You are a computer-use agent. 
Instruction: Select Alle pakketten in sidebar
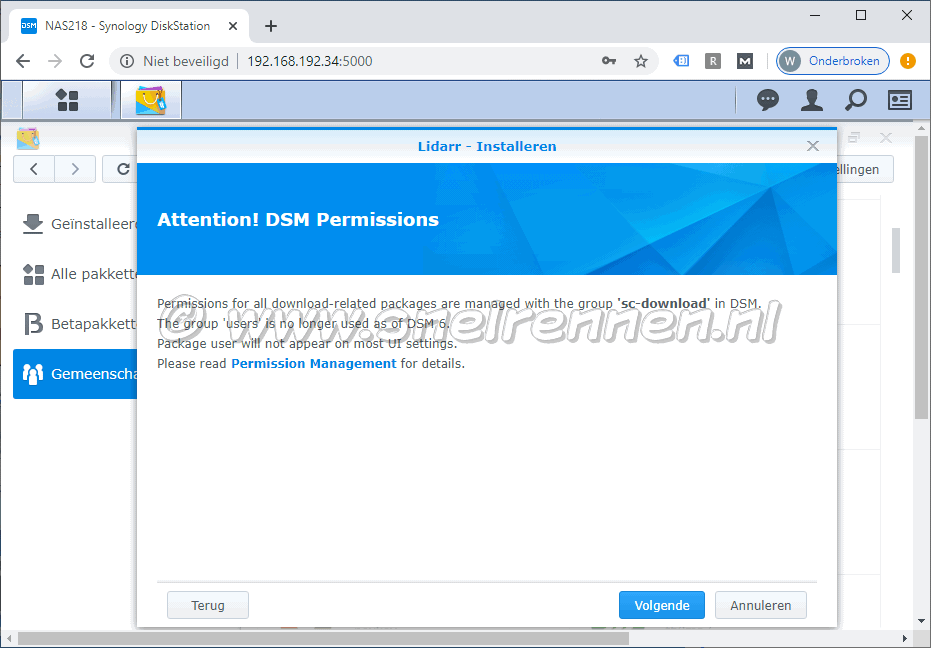coord(75,274)
